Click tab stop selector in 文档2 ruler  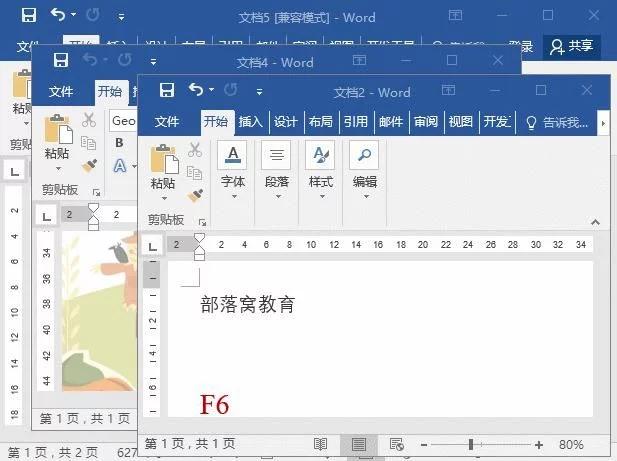[x=152, y=246]
